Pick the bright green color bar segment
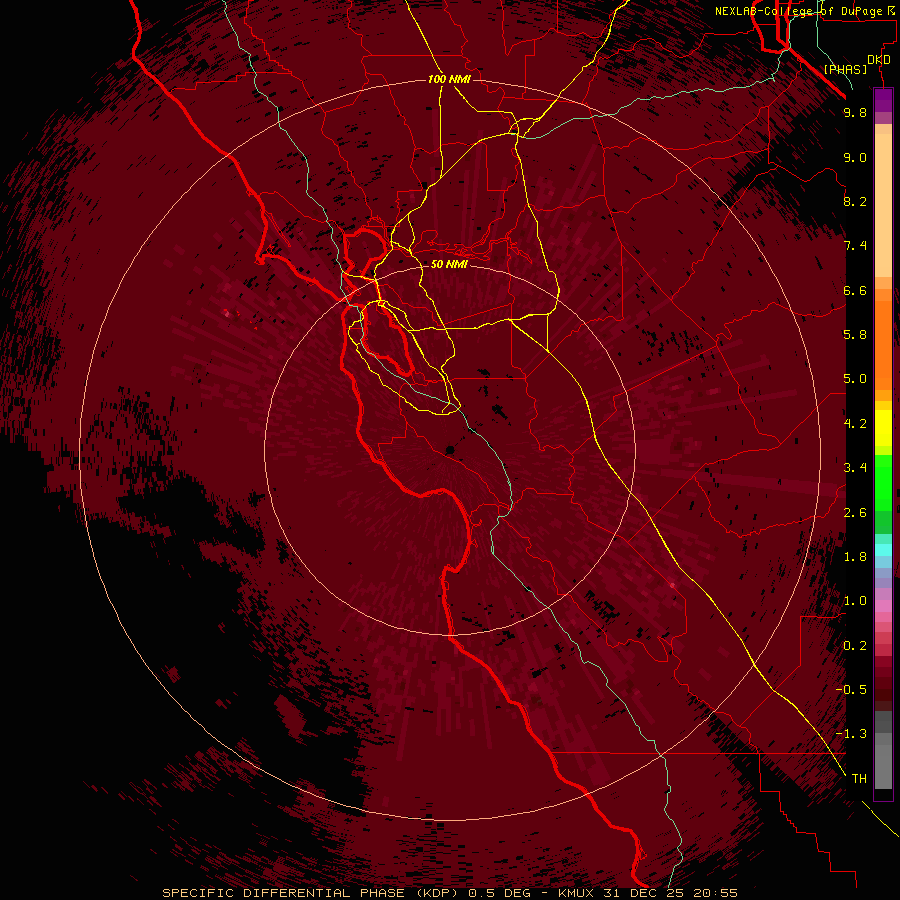 883,482
